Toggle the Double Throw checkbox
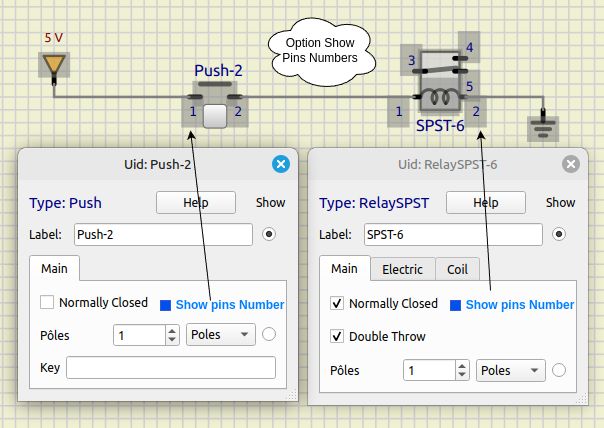604x428 pixels. [337, 336]
